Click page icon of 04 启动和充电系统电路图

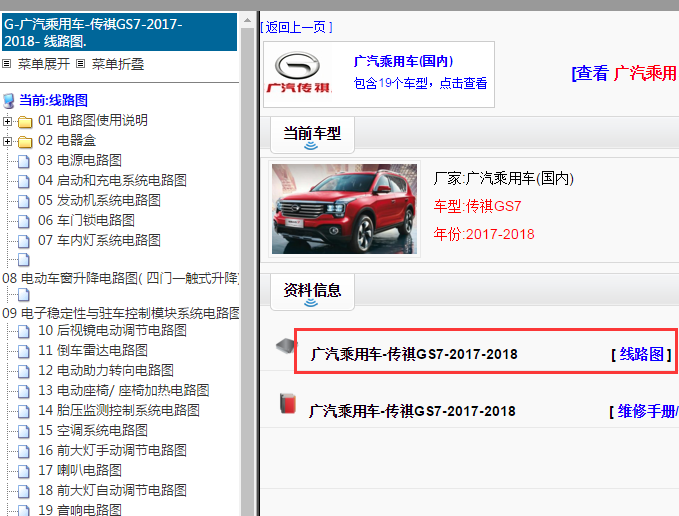(24, 181)
